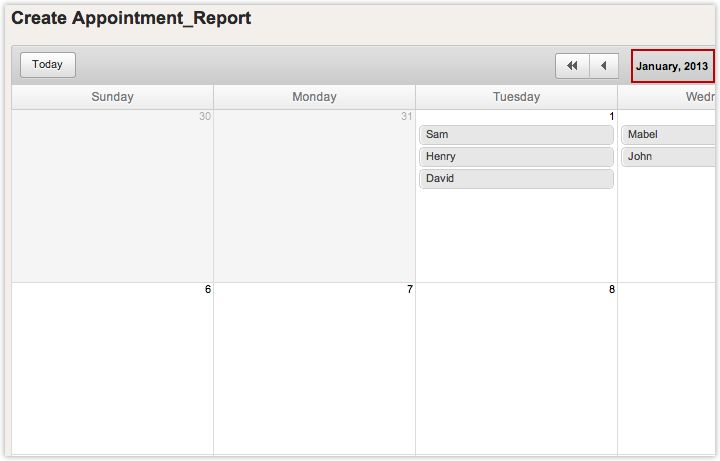
Task: Open the Henry appointment
Action: (x=515, y=157)
